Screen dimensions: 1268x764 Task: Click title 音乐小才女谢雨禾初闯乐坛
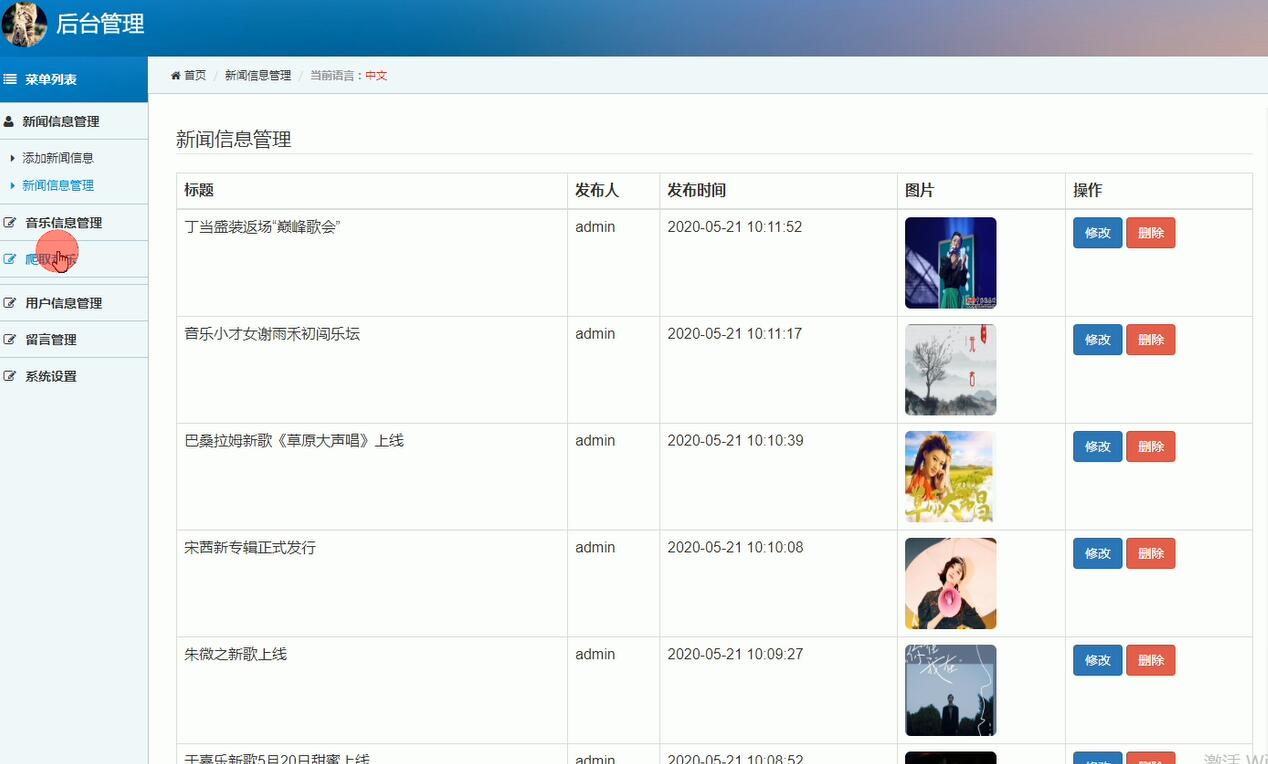272,334
